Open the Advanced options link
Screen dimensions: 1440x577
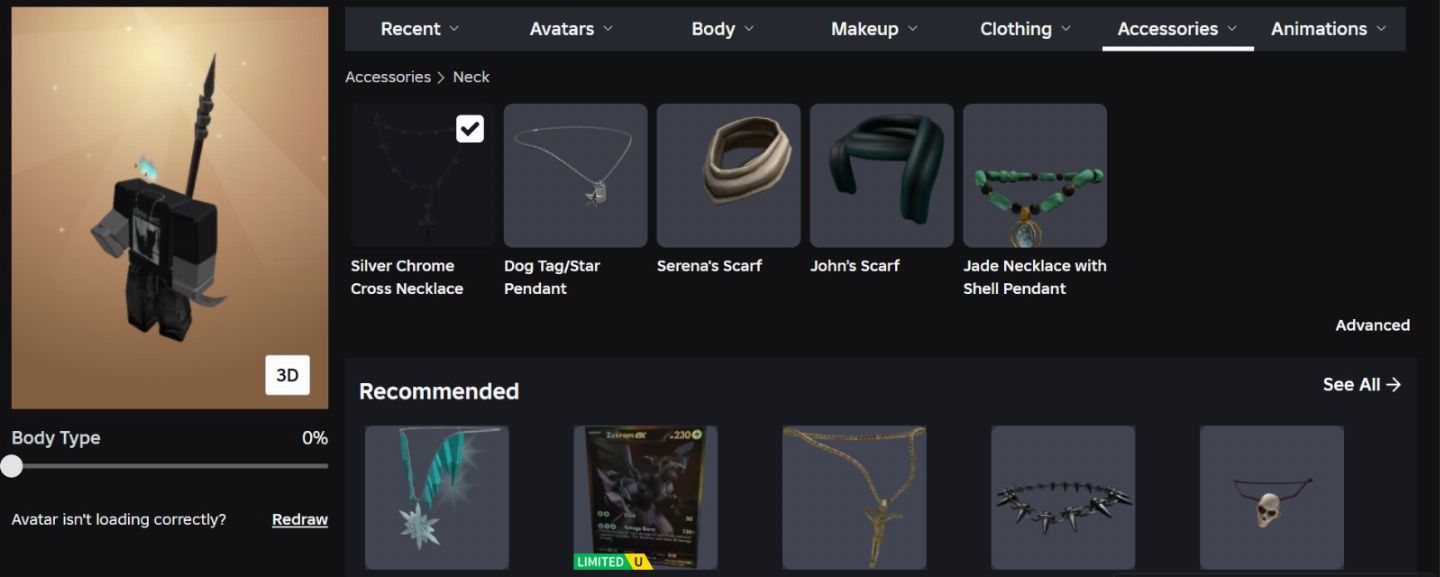(1372, 325)
